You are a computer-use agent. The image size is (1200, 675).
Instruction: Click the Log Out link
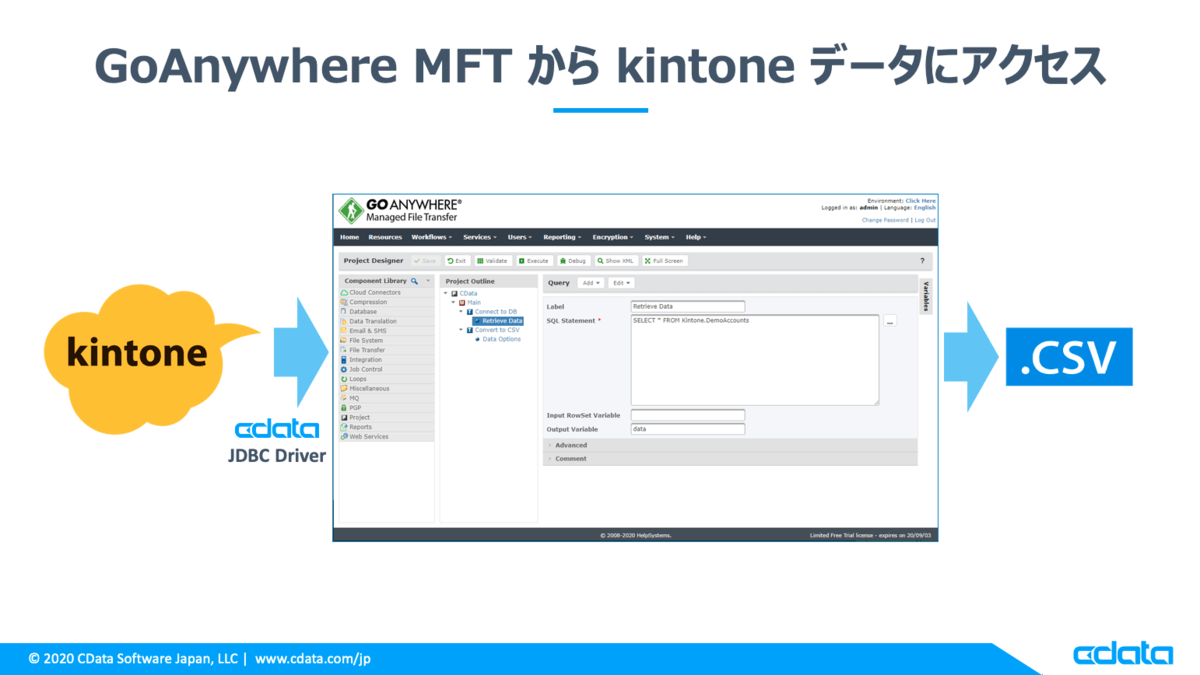coord(926,220)
